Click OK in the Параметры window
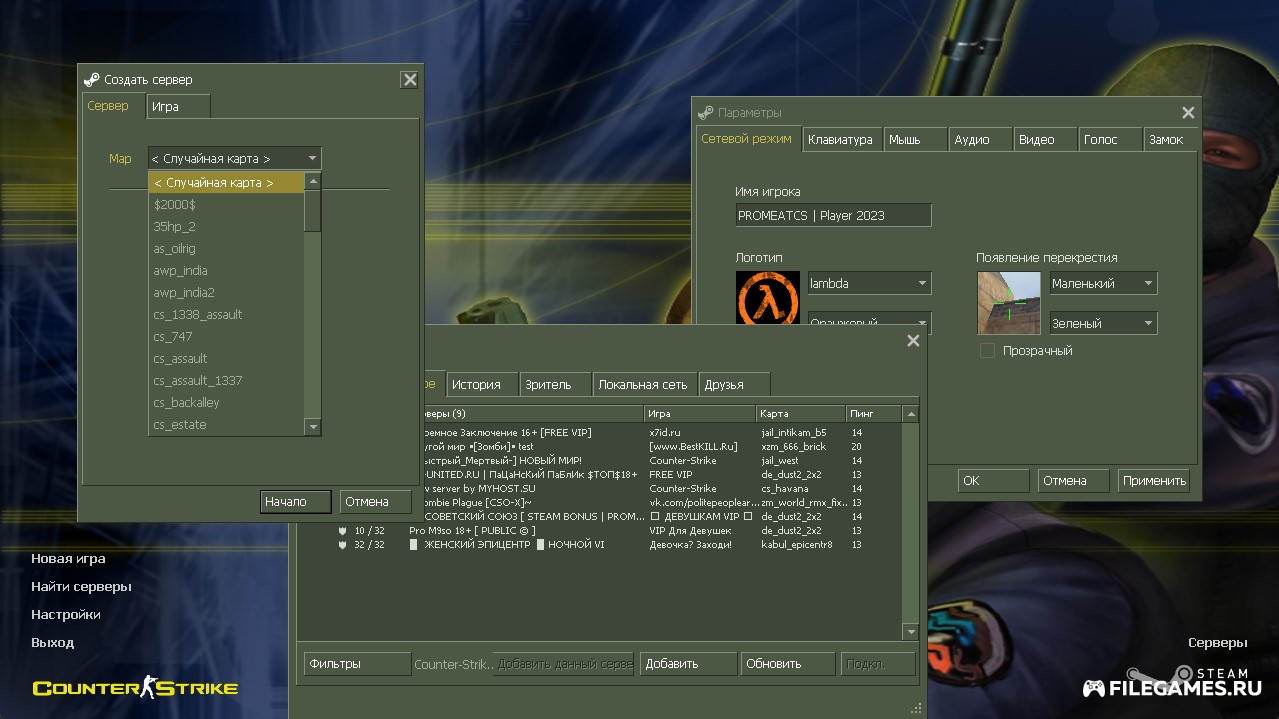The height and width of the screenshot is (719, 1279). tap(993, 480)
